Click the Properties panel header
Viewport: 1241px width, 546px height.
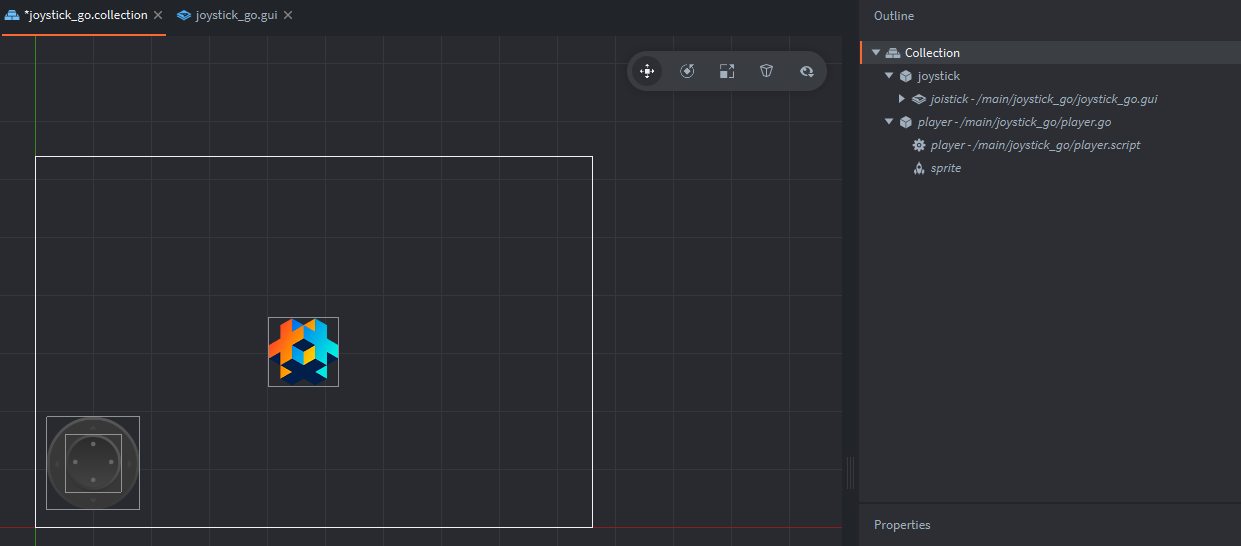pos(902,525)
